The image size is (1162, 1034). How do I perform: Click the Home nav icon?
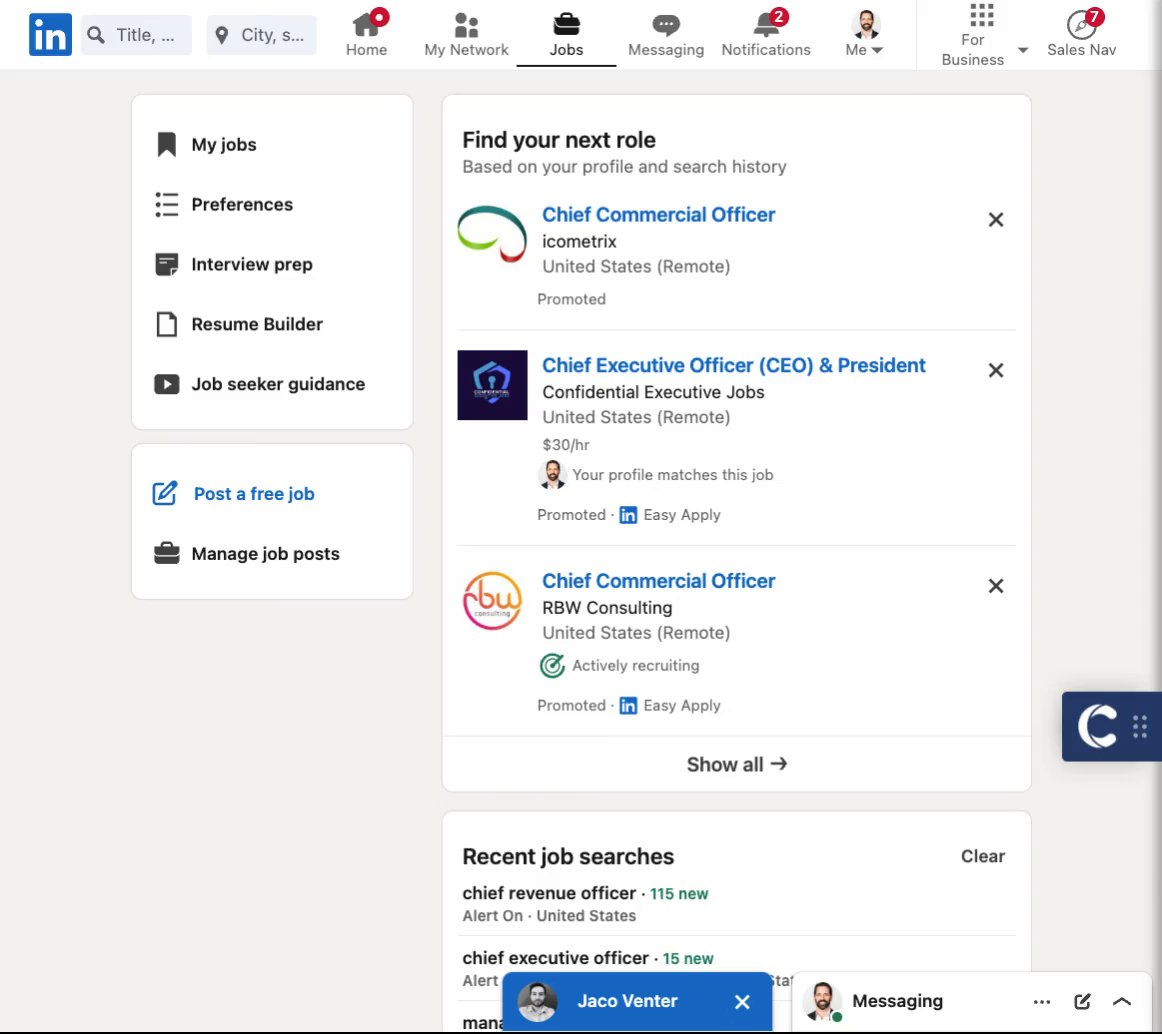pos(366,34)
